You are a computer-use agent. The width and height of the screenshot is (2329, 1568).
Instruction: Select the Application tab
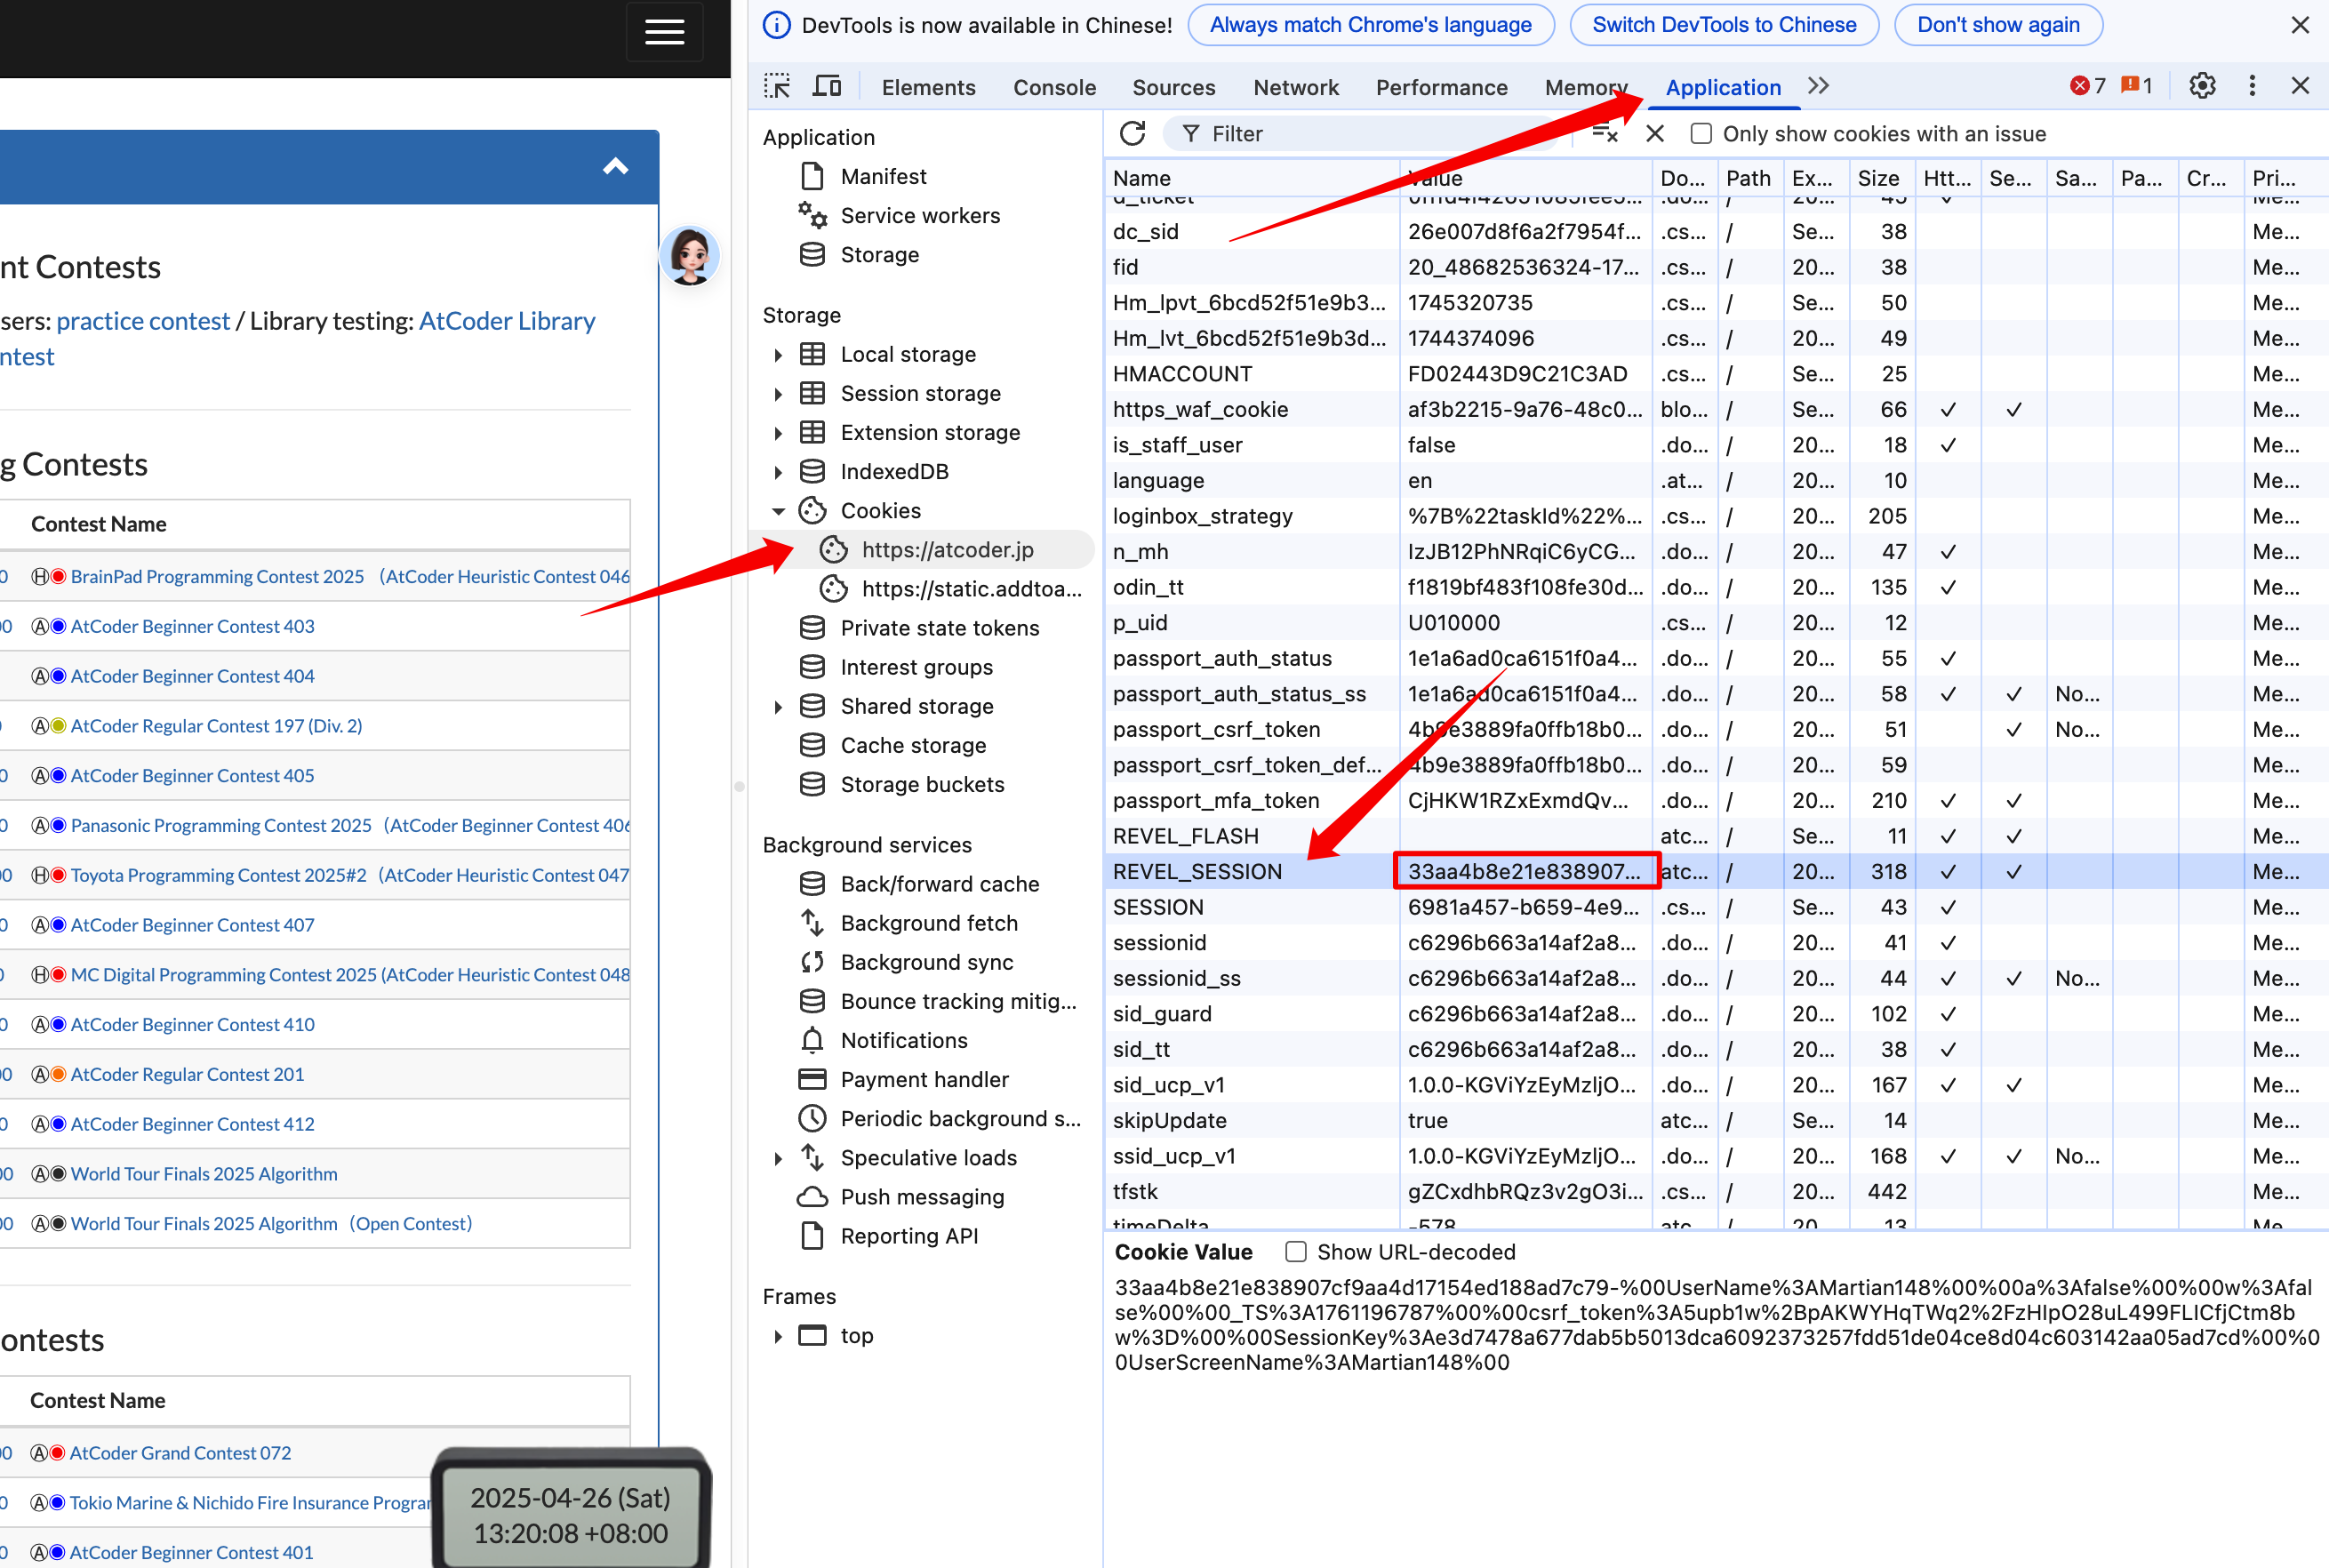(x=1722, y=87)
